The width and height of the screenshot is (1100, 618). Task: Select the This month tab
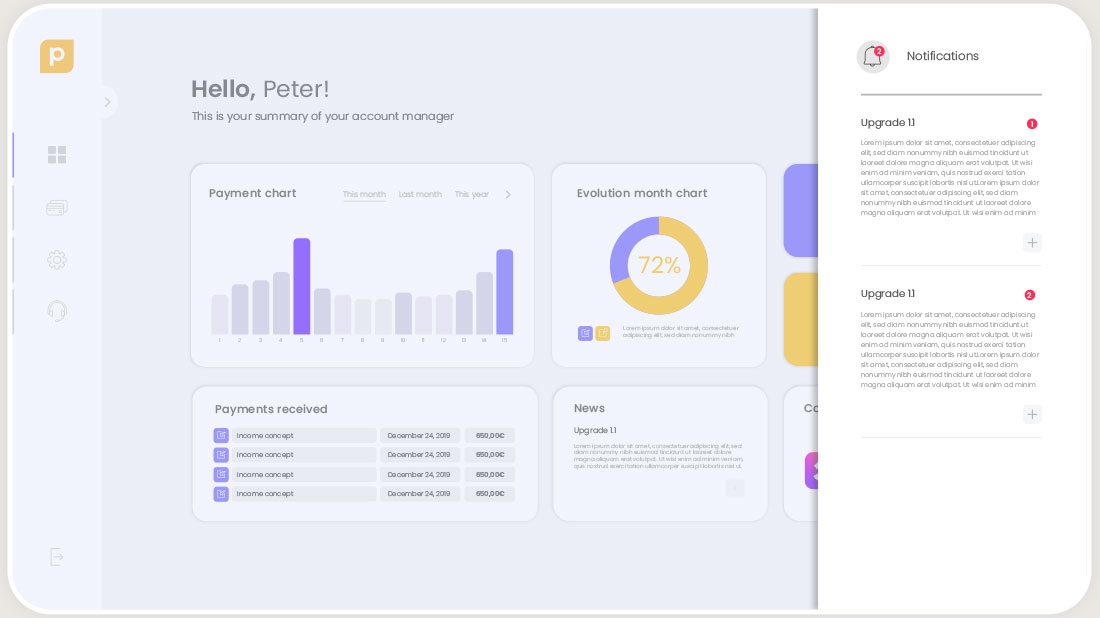click(364, 195)
